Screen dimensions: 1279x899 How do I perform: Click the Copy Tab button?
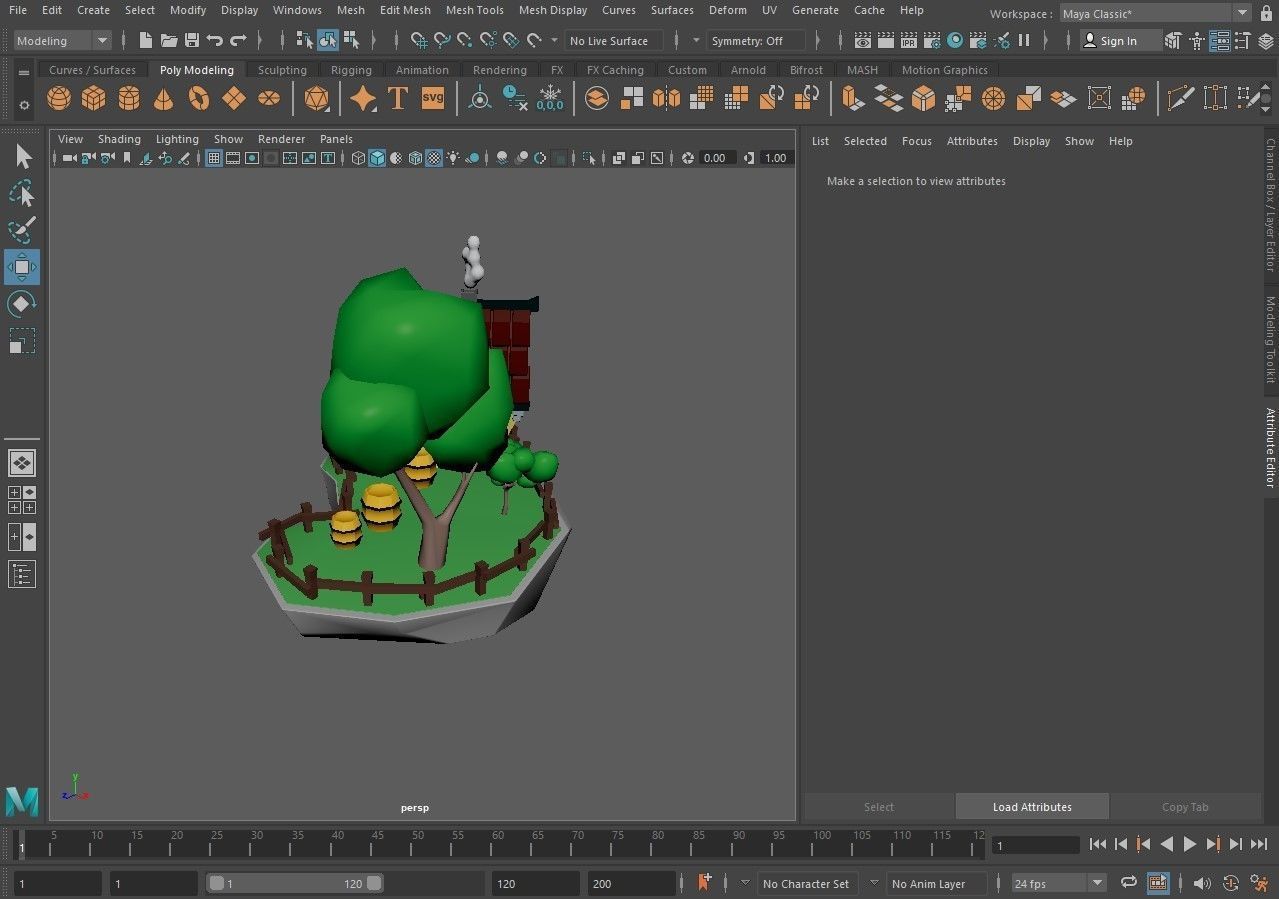coord(1185,807)
